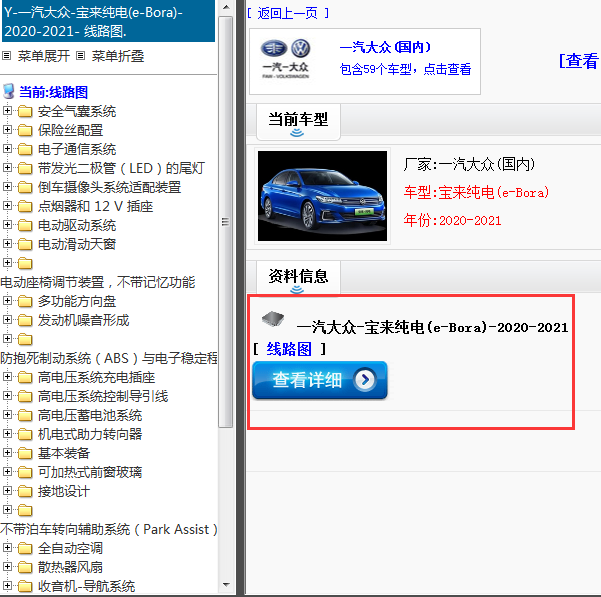Select the 菜单折叠 menu option
The height and width of the screenshot is (597, 601).
(118, 56)
